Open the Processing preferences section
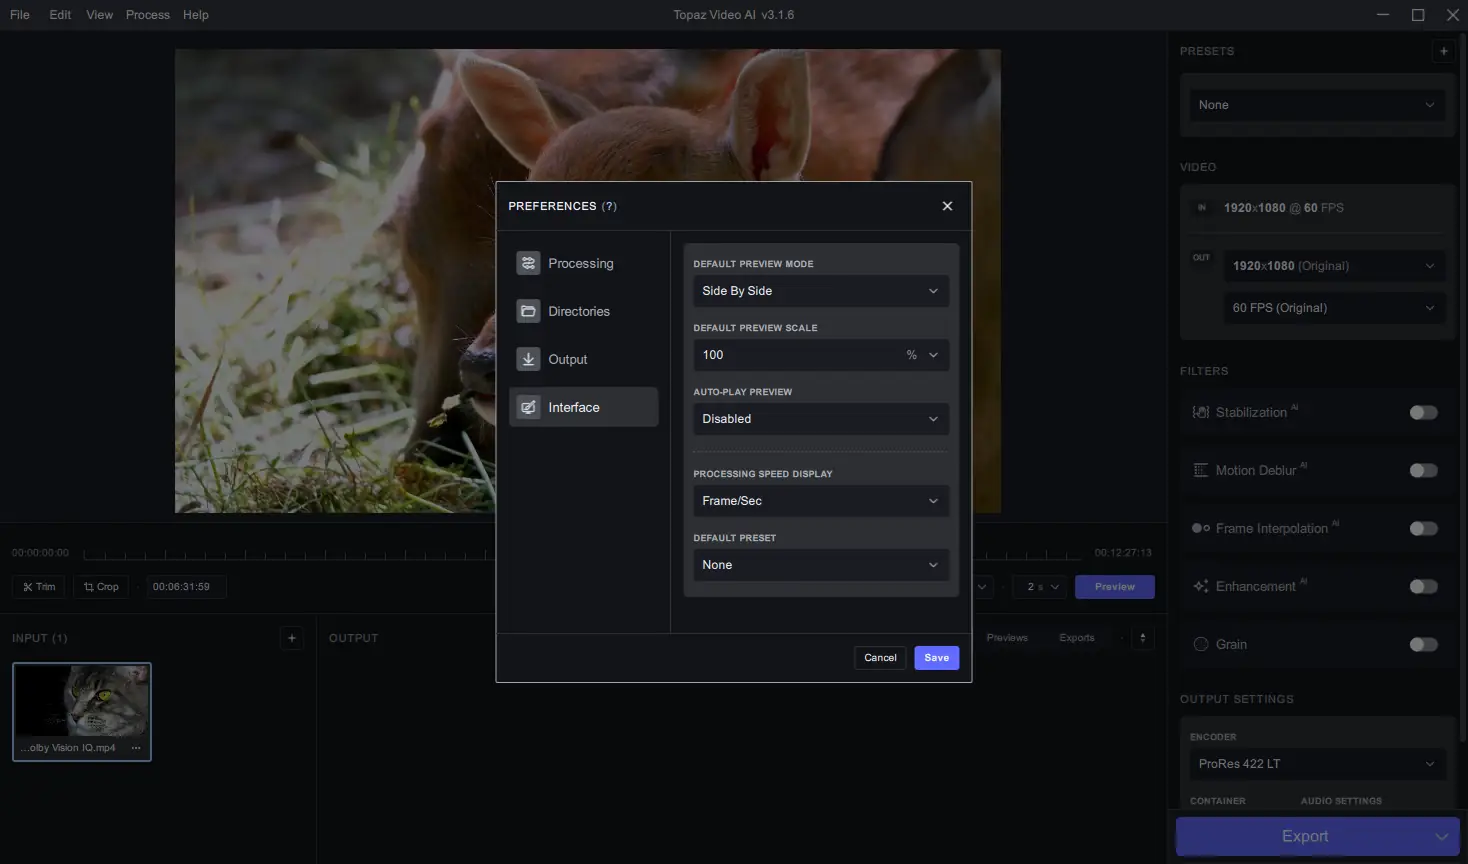The height and width of the screenshot is (864, 1468). [583, 263]
